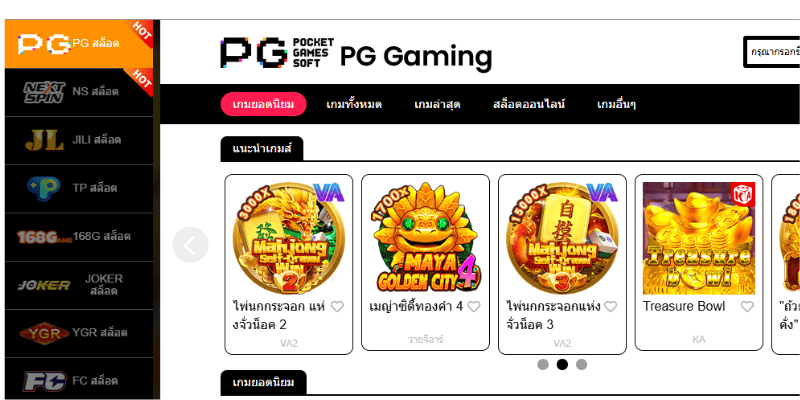This screenshot has height=400, width=800.
Task: Open the Maya Golden City 4 thumbnail
Action: pyautogui.click(x=426, y=238)
